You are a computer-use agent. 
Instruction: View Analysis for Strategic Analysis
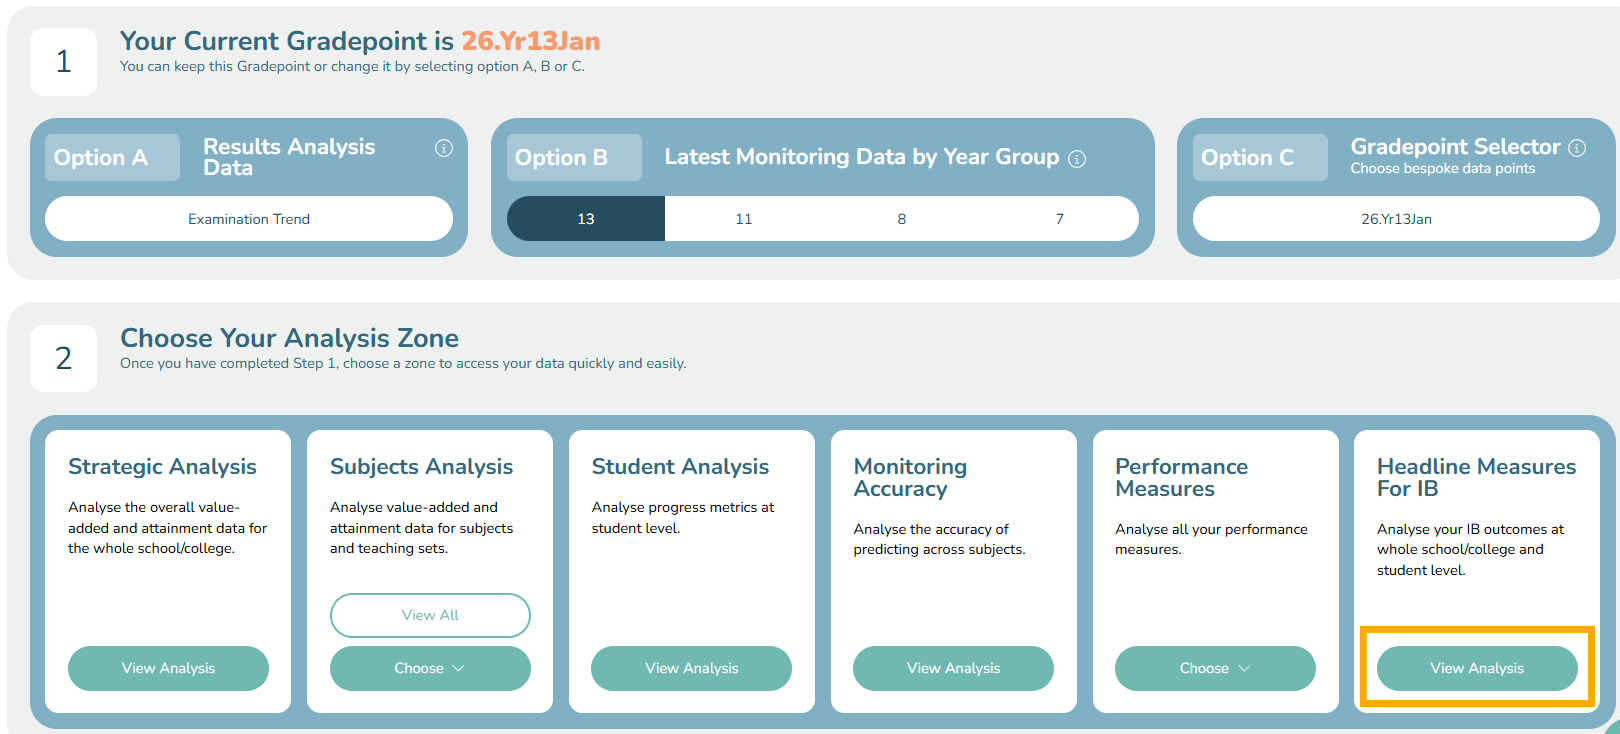pyautogui.click(x=168, y=668)
